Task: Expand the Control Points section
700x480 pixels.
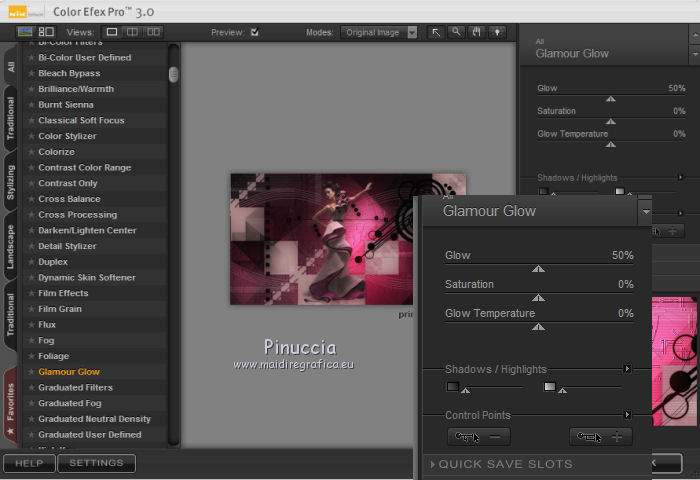Action: click(627, 415)
